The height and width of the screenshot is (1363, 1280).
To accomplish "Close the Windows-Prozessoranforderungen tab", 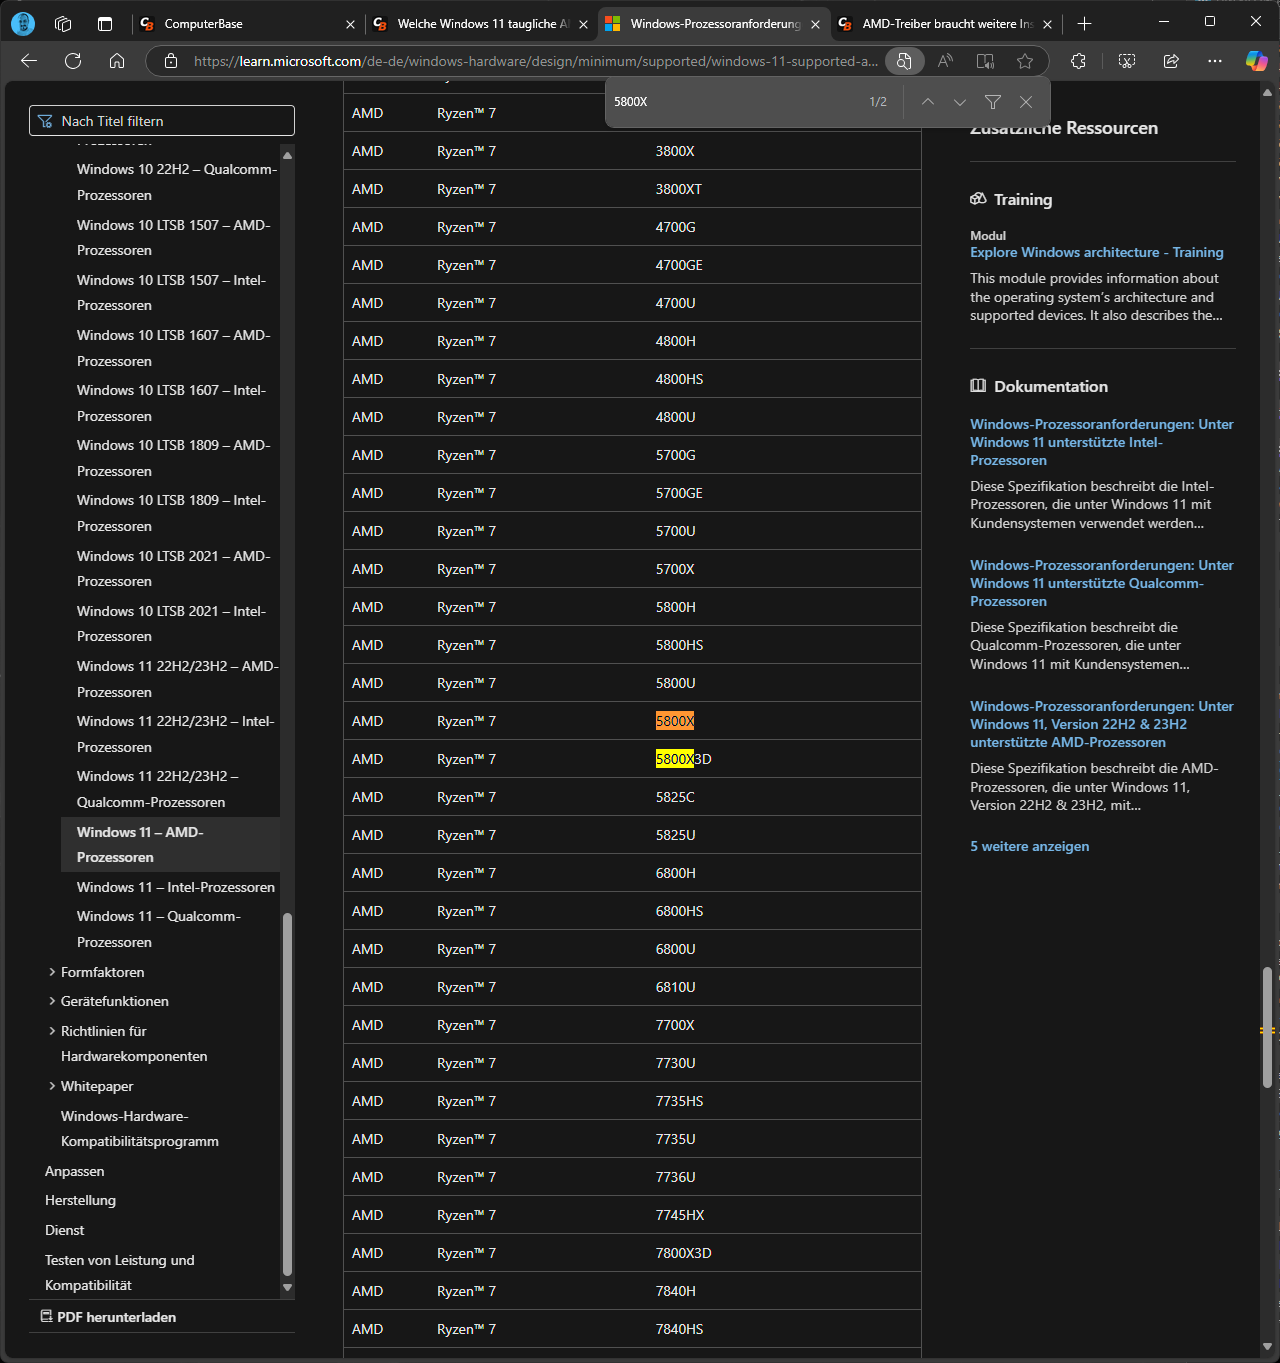I will (x=815, y=24).
